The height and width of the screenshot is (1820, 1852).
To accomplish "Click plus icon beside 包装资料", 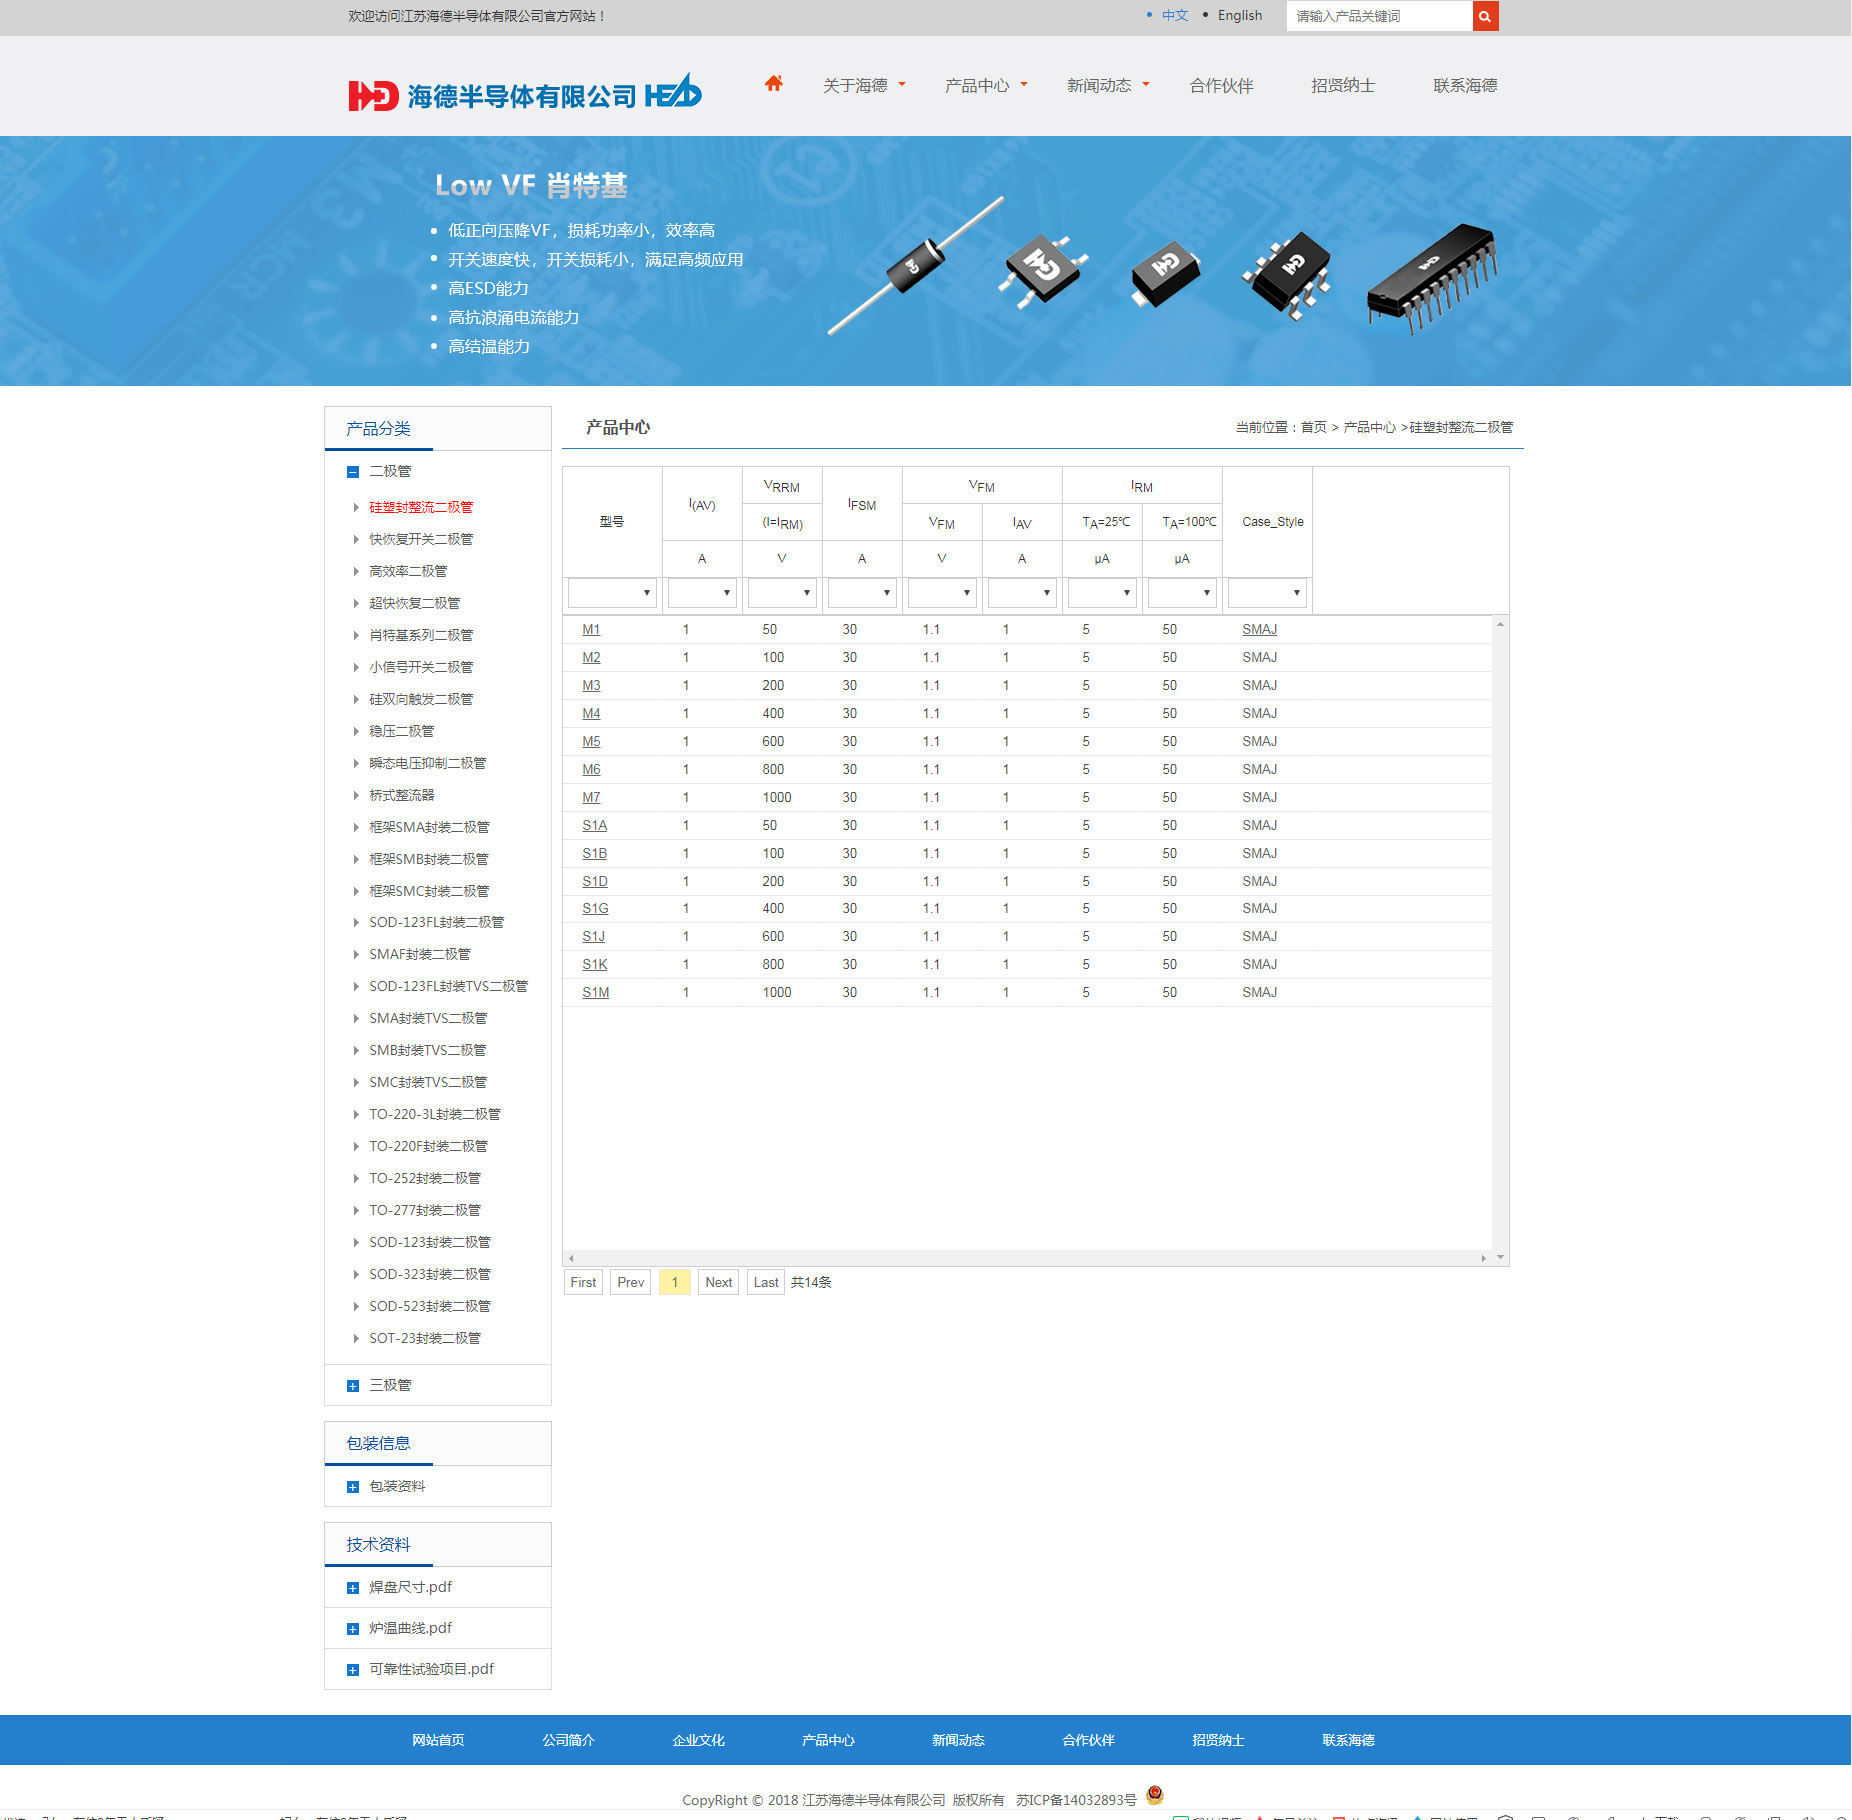I will click(x=352, y=1487).
